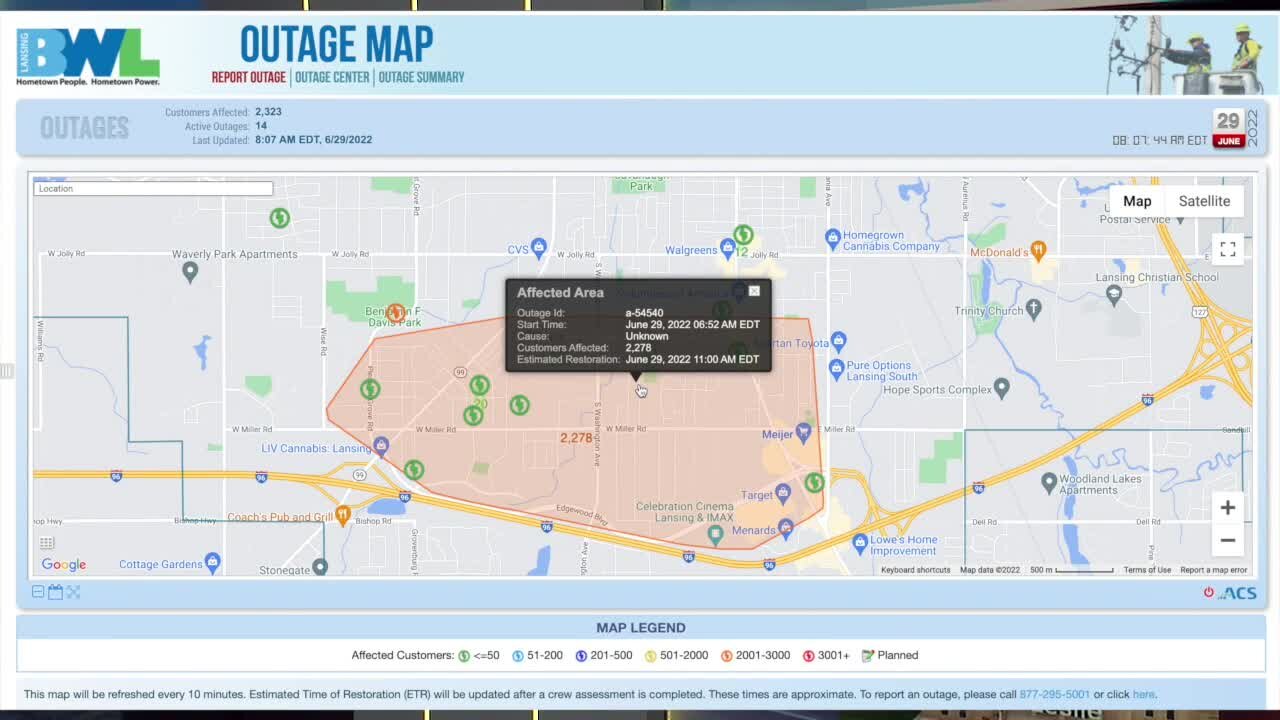Image resolution: width=1280 pixels, height=720 pixels.
Task: Close the Affected Area popup
Action: (754, 291)
